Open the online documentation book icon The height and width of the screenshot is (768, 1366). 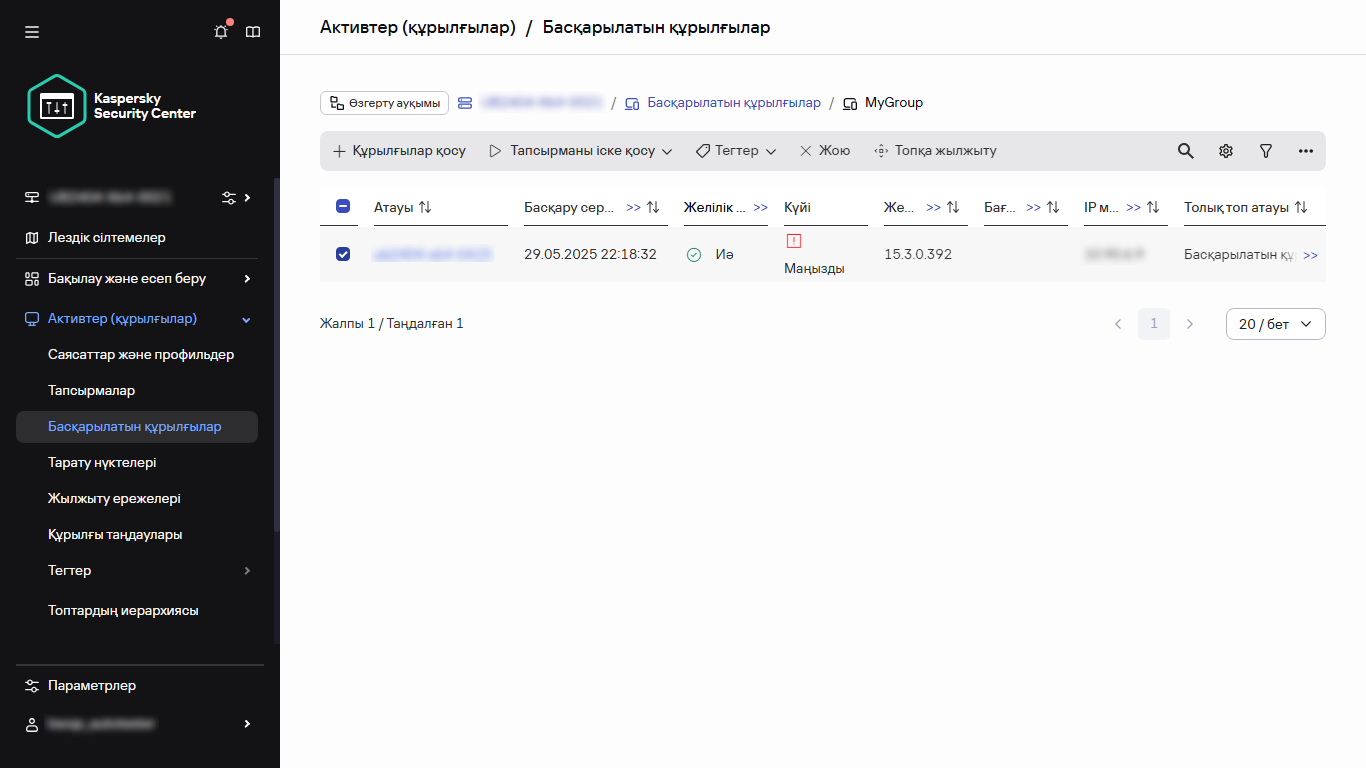[x=253, y=31]
